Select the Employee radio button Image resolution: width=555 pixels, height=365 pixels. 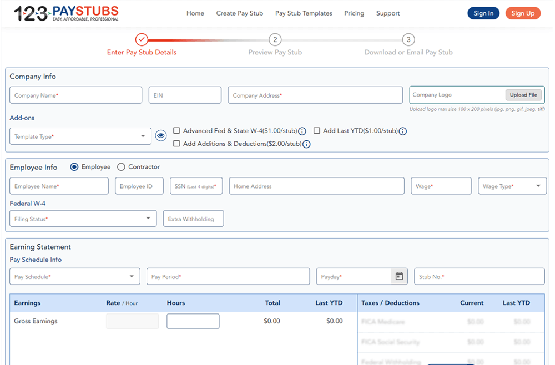click(74, 167)
